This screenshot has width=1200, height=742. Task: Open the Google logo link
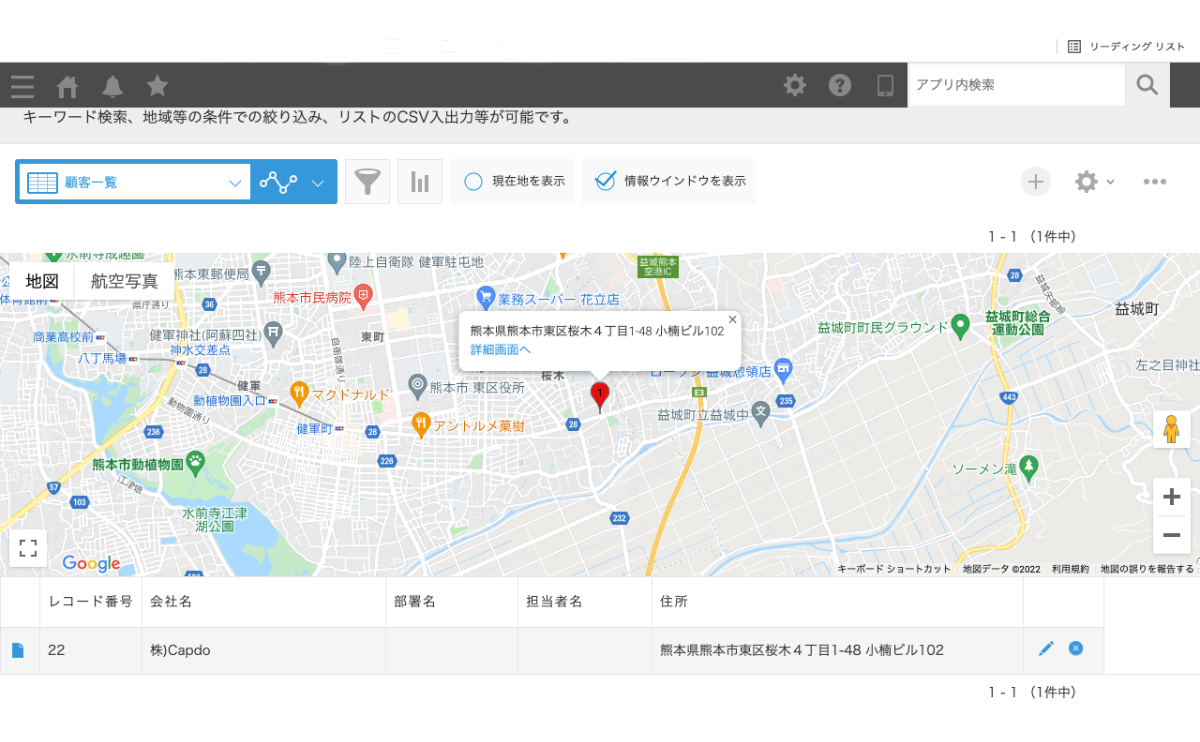[x=91, y=564]
